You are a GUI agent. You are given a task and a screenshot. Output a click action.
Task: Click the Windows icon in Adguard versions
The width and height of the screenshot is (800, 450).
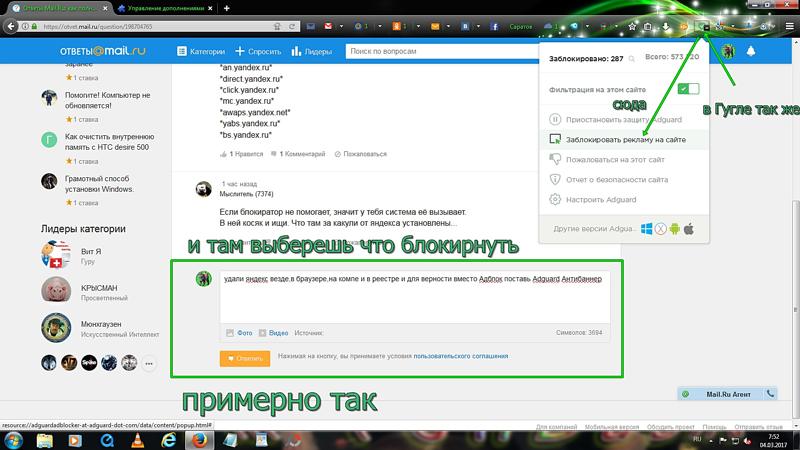646,229
